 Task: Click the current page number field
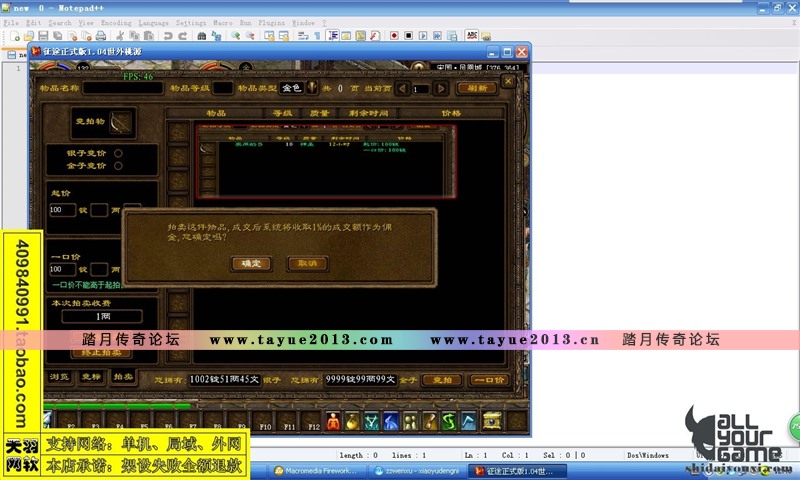420,89
